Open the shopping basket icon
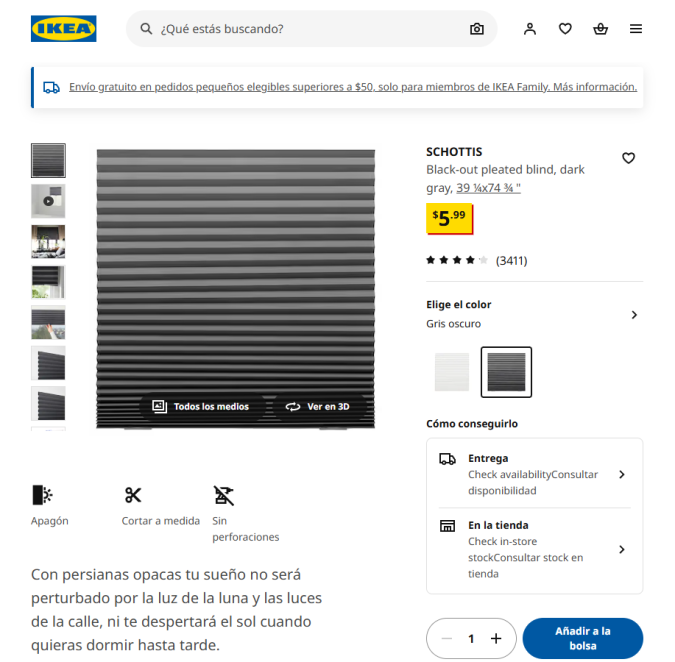The width and height of the screenshot is (675, 662). pyautogui.click(x=601, y=29)
